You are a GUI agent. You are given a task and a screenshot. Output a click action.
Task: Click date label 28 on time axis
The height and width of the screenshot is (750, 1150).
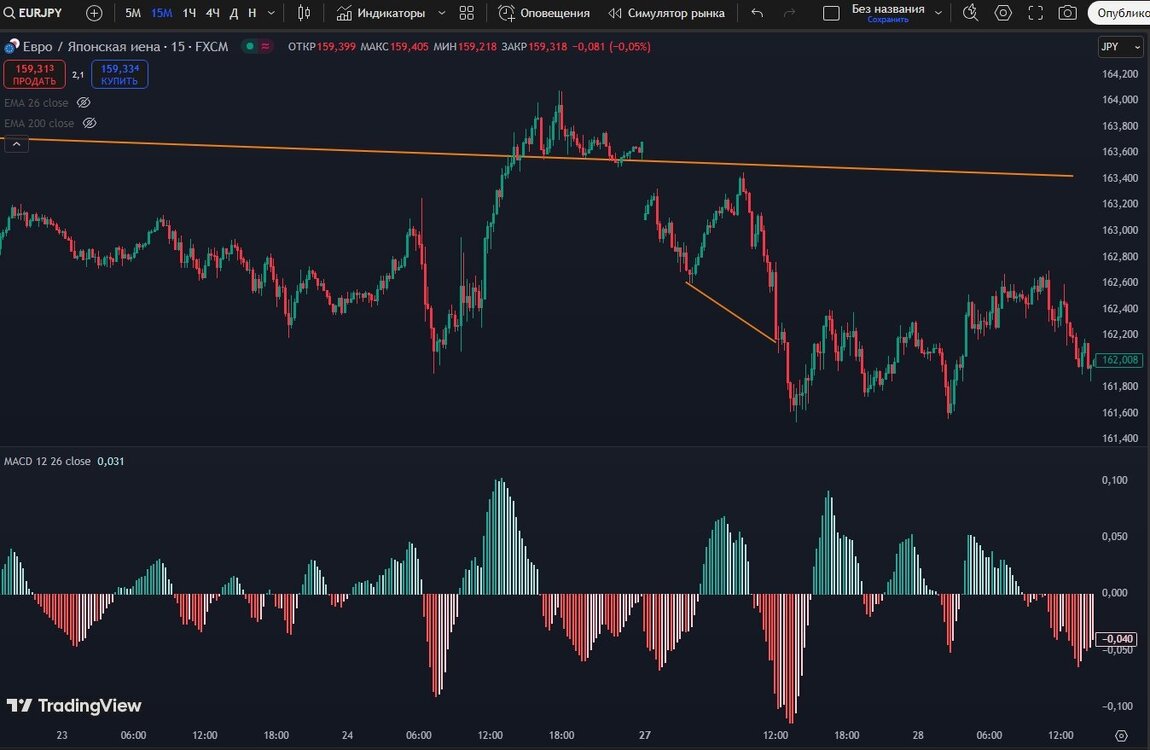click(x=918, y=735)
